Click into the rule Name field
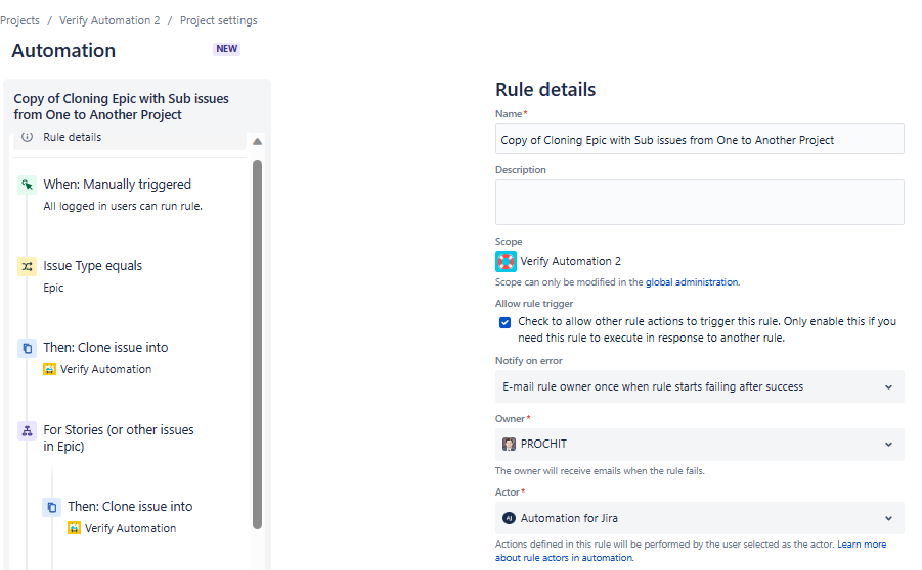 click(x=700, y=139)
